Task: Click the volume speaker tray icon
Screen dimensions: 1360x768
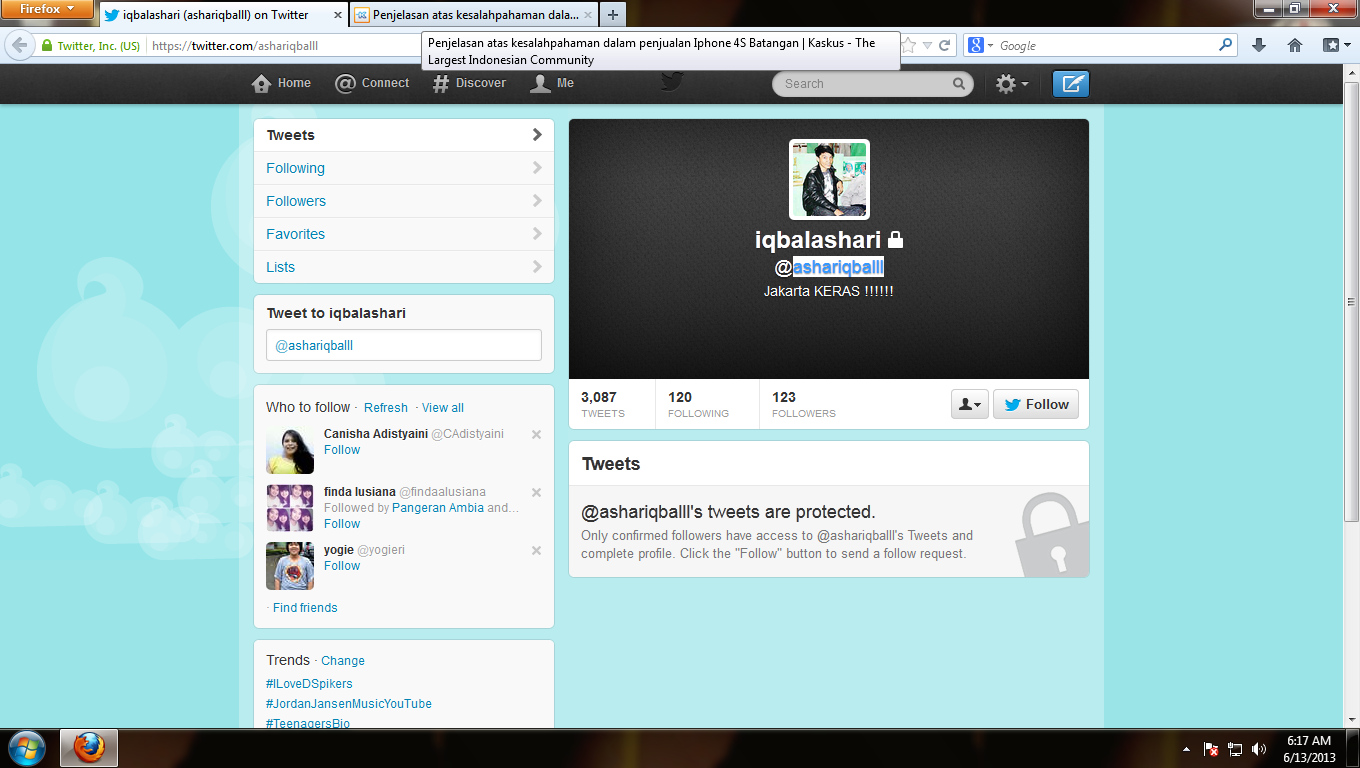Action: [x=1259, y=749]
